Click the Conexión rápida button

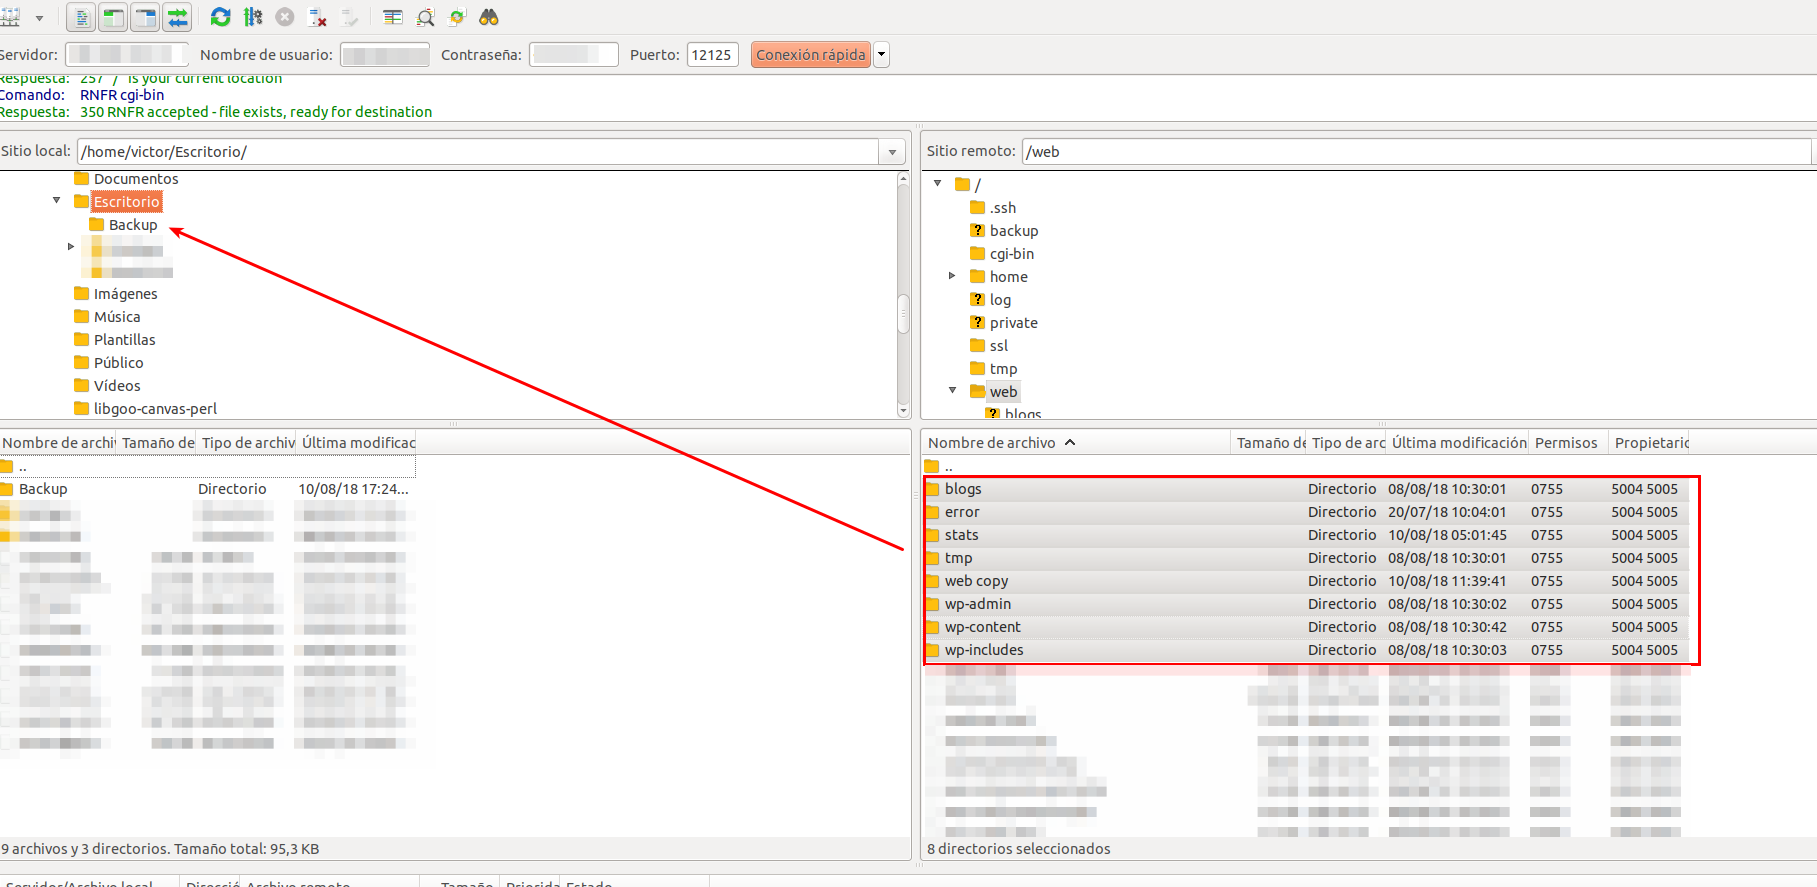point(811,54)
